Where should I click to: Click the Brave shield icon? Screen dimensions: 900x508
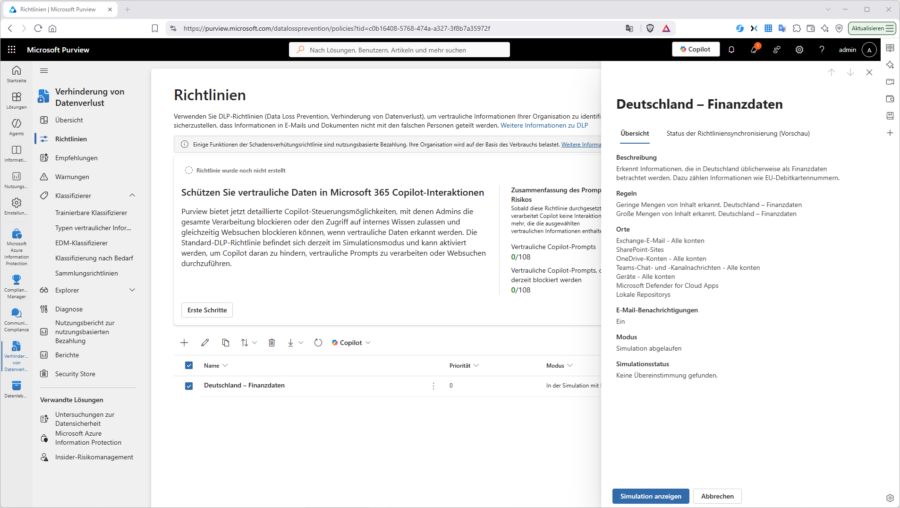(x=650, y=28)
